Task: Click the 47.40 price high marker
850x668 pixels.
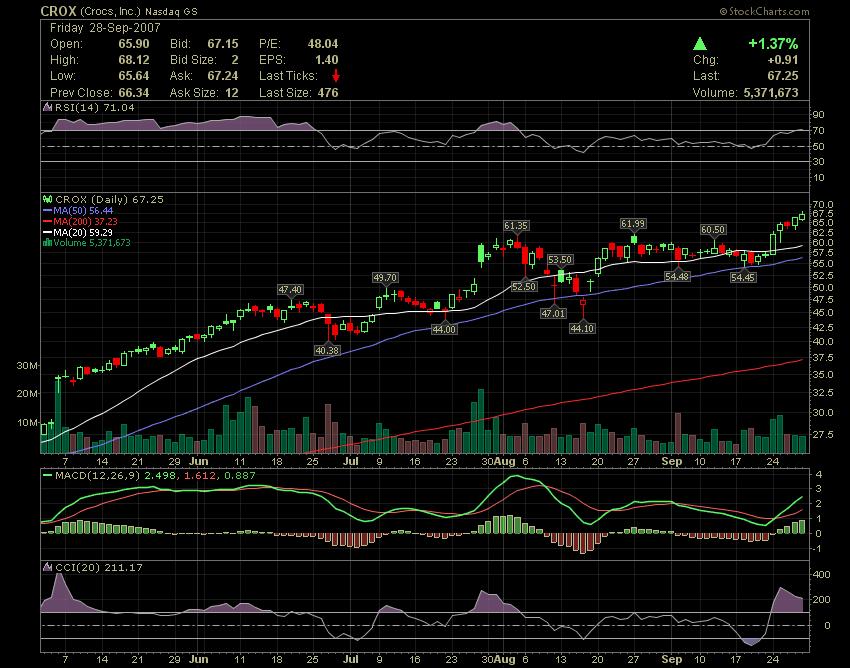Action: tap(290, 290)
